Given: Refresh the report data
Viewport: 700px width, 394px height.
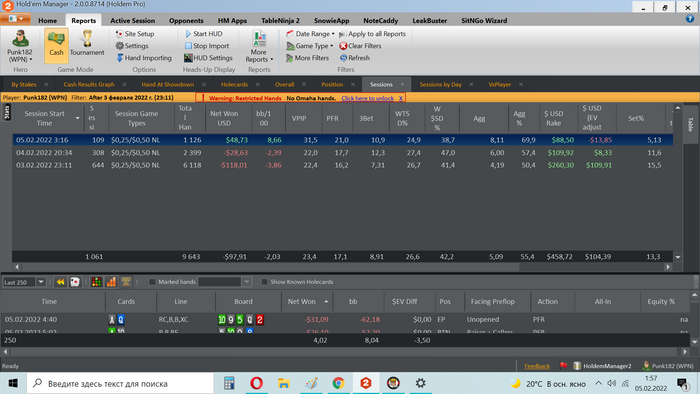Looking at the screenshot, I should pyautogui.click(x=354, y=58).
